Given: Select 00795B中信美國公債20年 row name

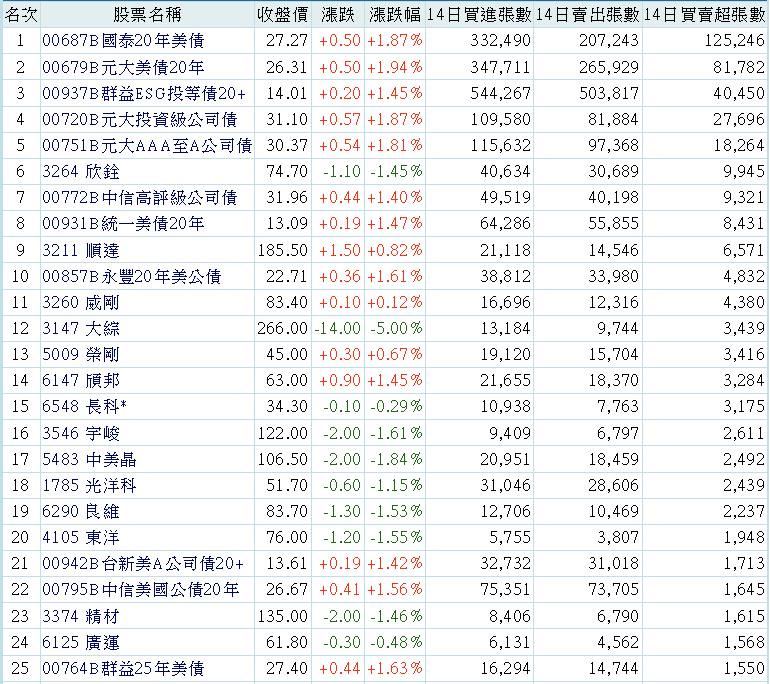Looking at the screenshot, I should [141, 589].
